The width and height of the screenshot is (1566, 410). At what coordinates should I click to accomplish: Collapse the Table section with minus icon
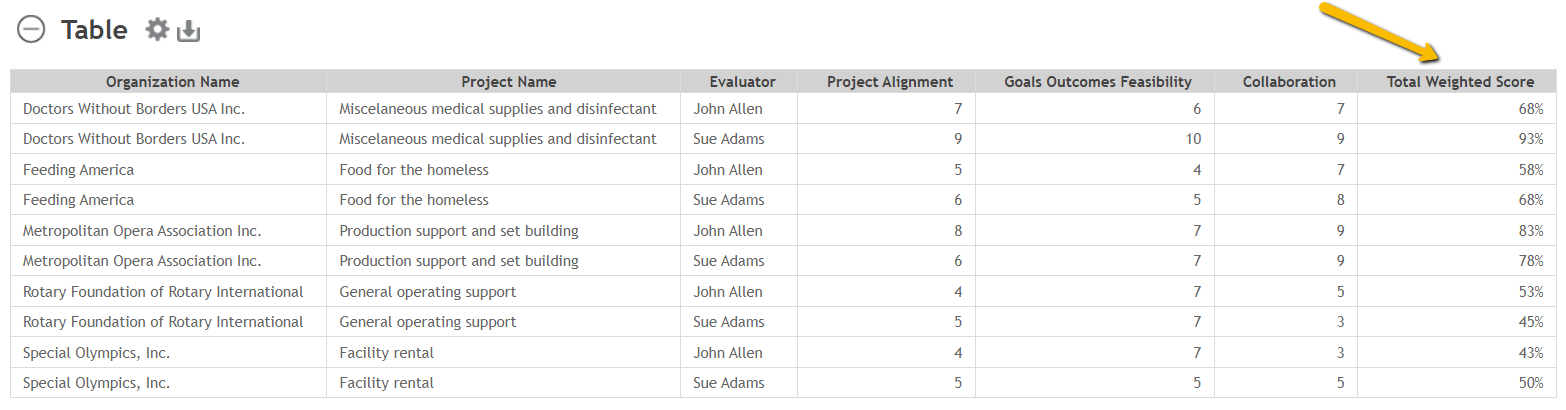click(31, 31)
